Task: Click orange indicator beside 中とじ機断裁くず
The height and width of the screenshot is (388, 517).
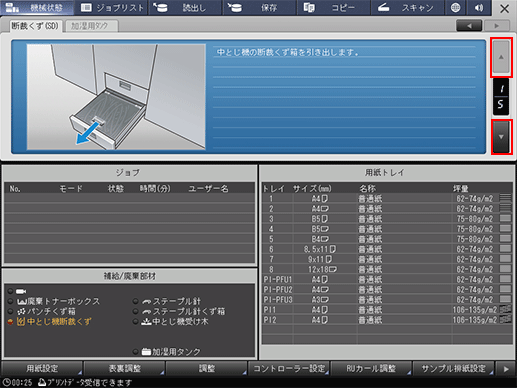Action: tap(11, 322)
